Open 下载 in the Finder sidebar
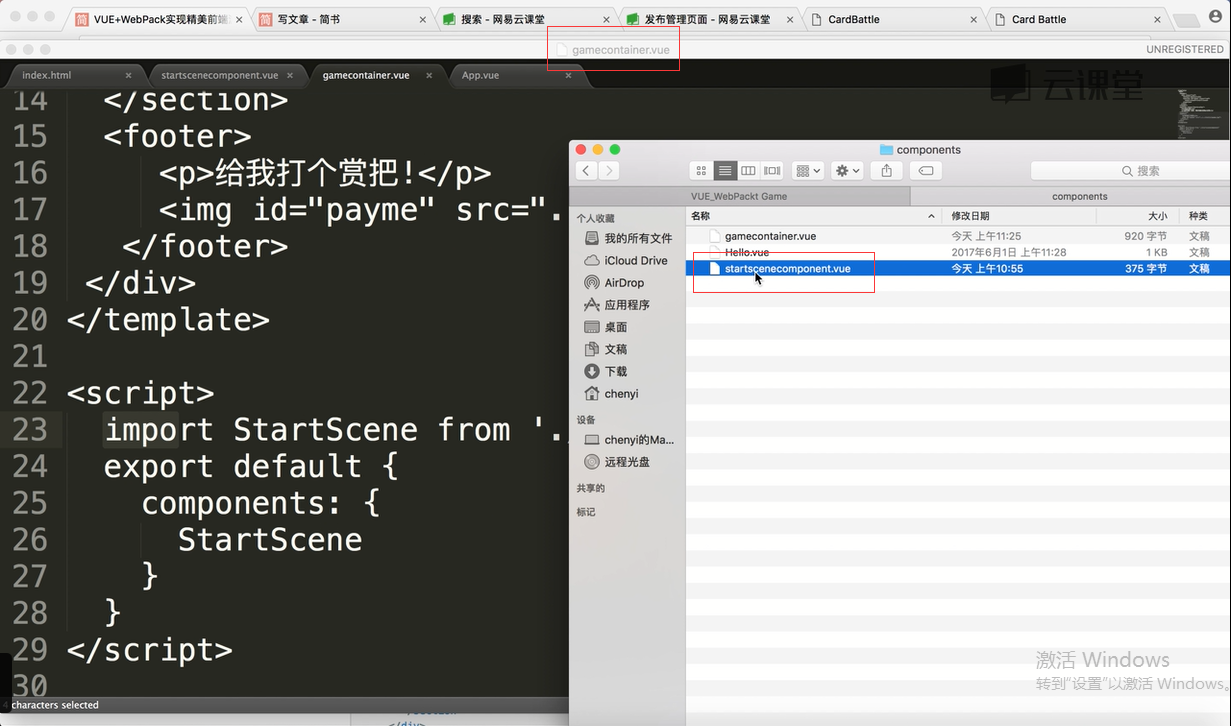The height and width of the screenshot is (726, 1231). point(605,371)
